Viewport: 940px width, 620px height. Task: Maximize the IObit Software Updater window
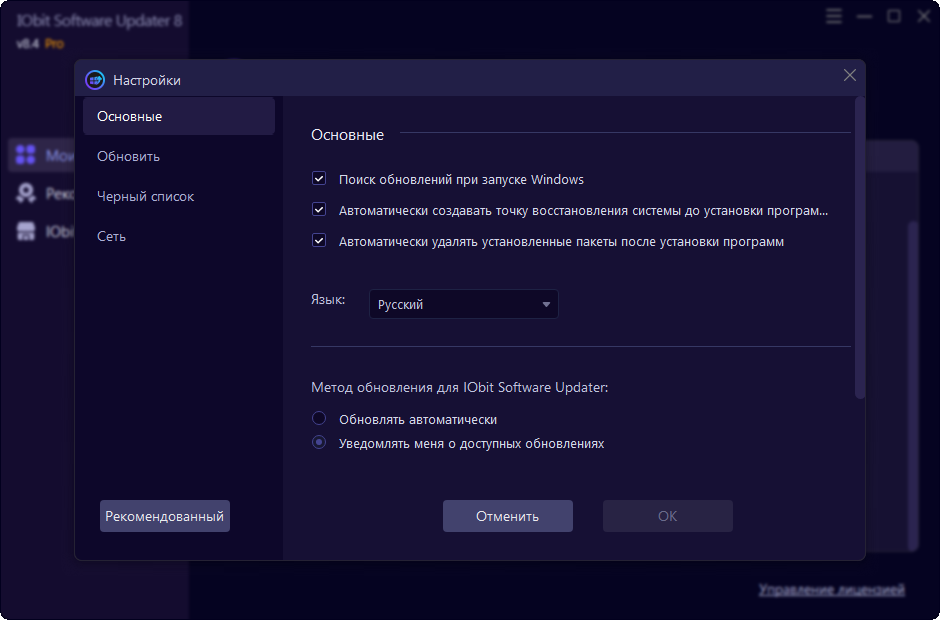894,16
